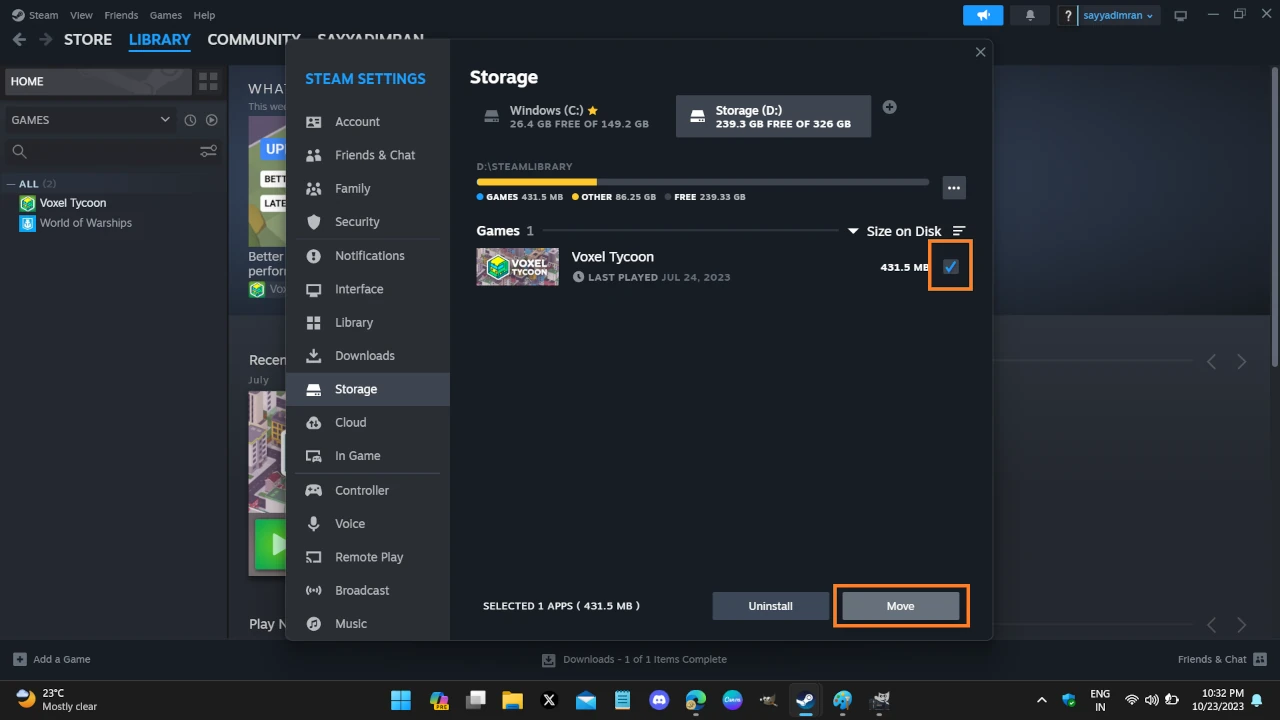Click the storage usage bar for D drive
The height and width of the screenshot is (720, 1280).
click(702, 182)
